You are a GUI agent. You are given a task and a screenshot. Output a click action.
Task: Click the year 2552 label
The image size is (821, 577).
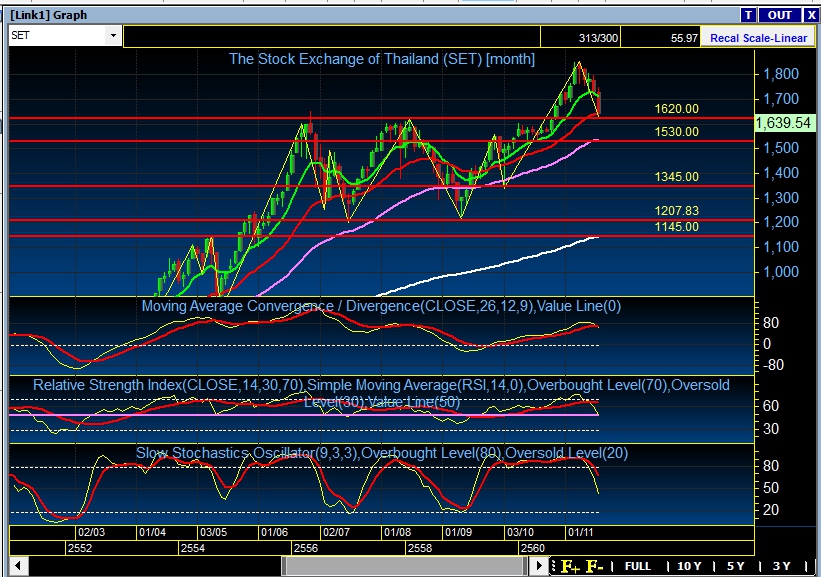80,548
